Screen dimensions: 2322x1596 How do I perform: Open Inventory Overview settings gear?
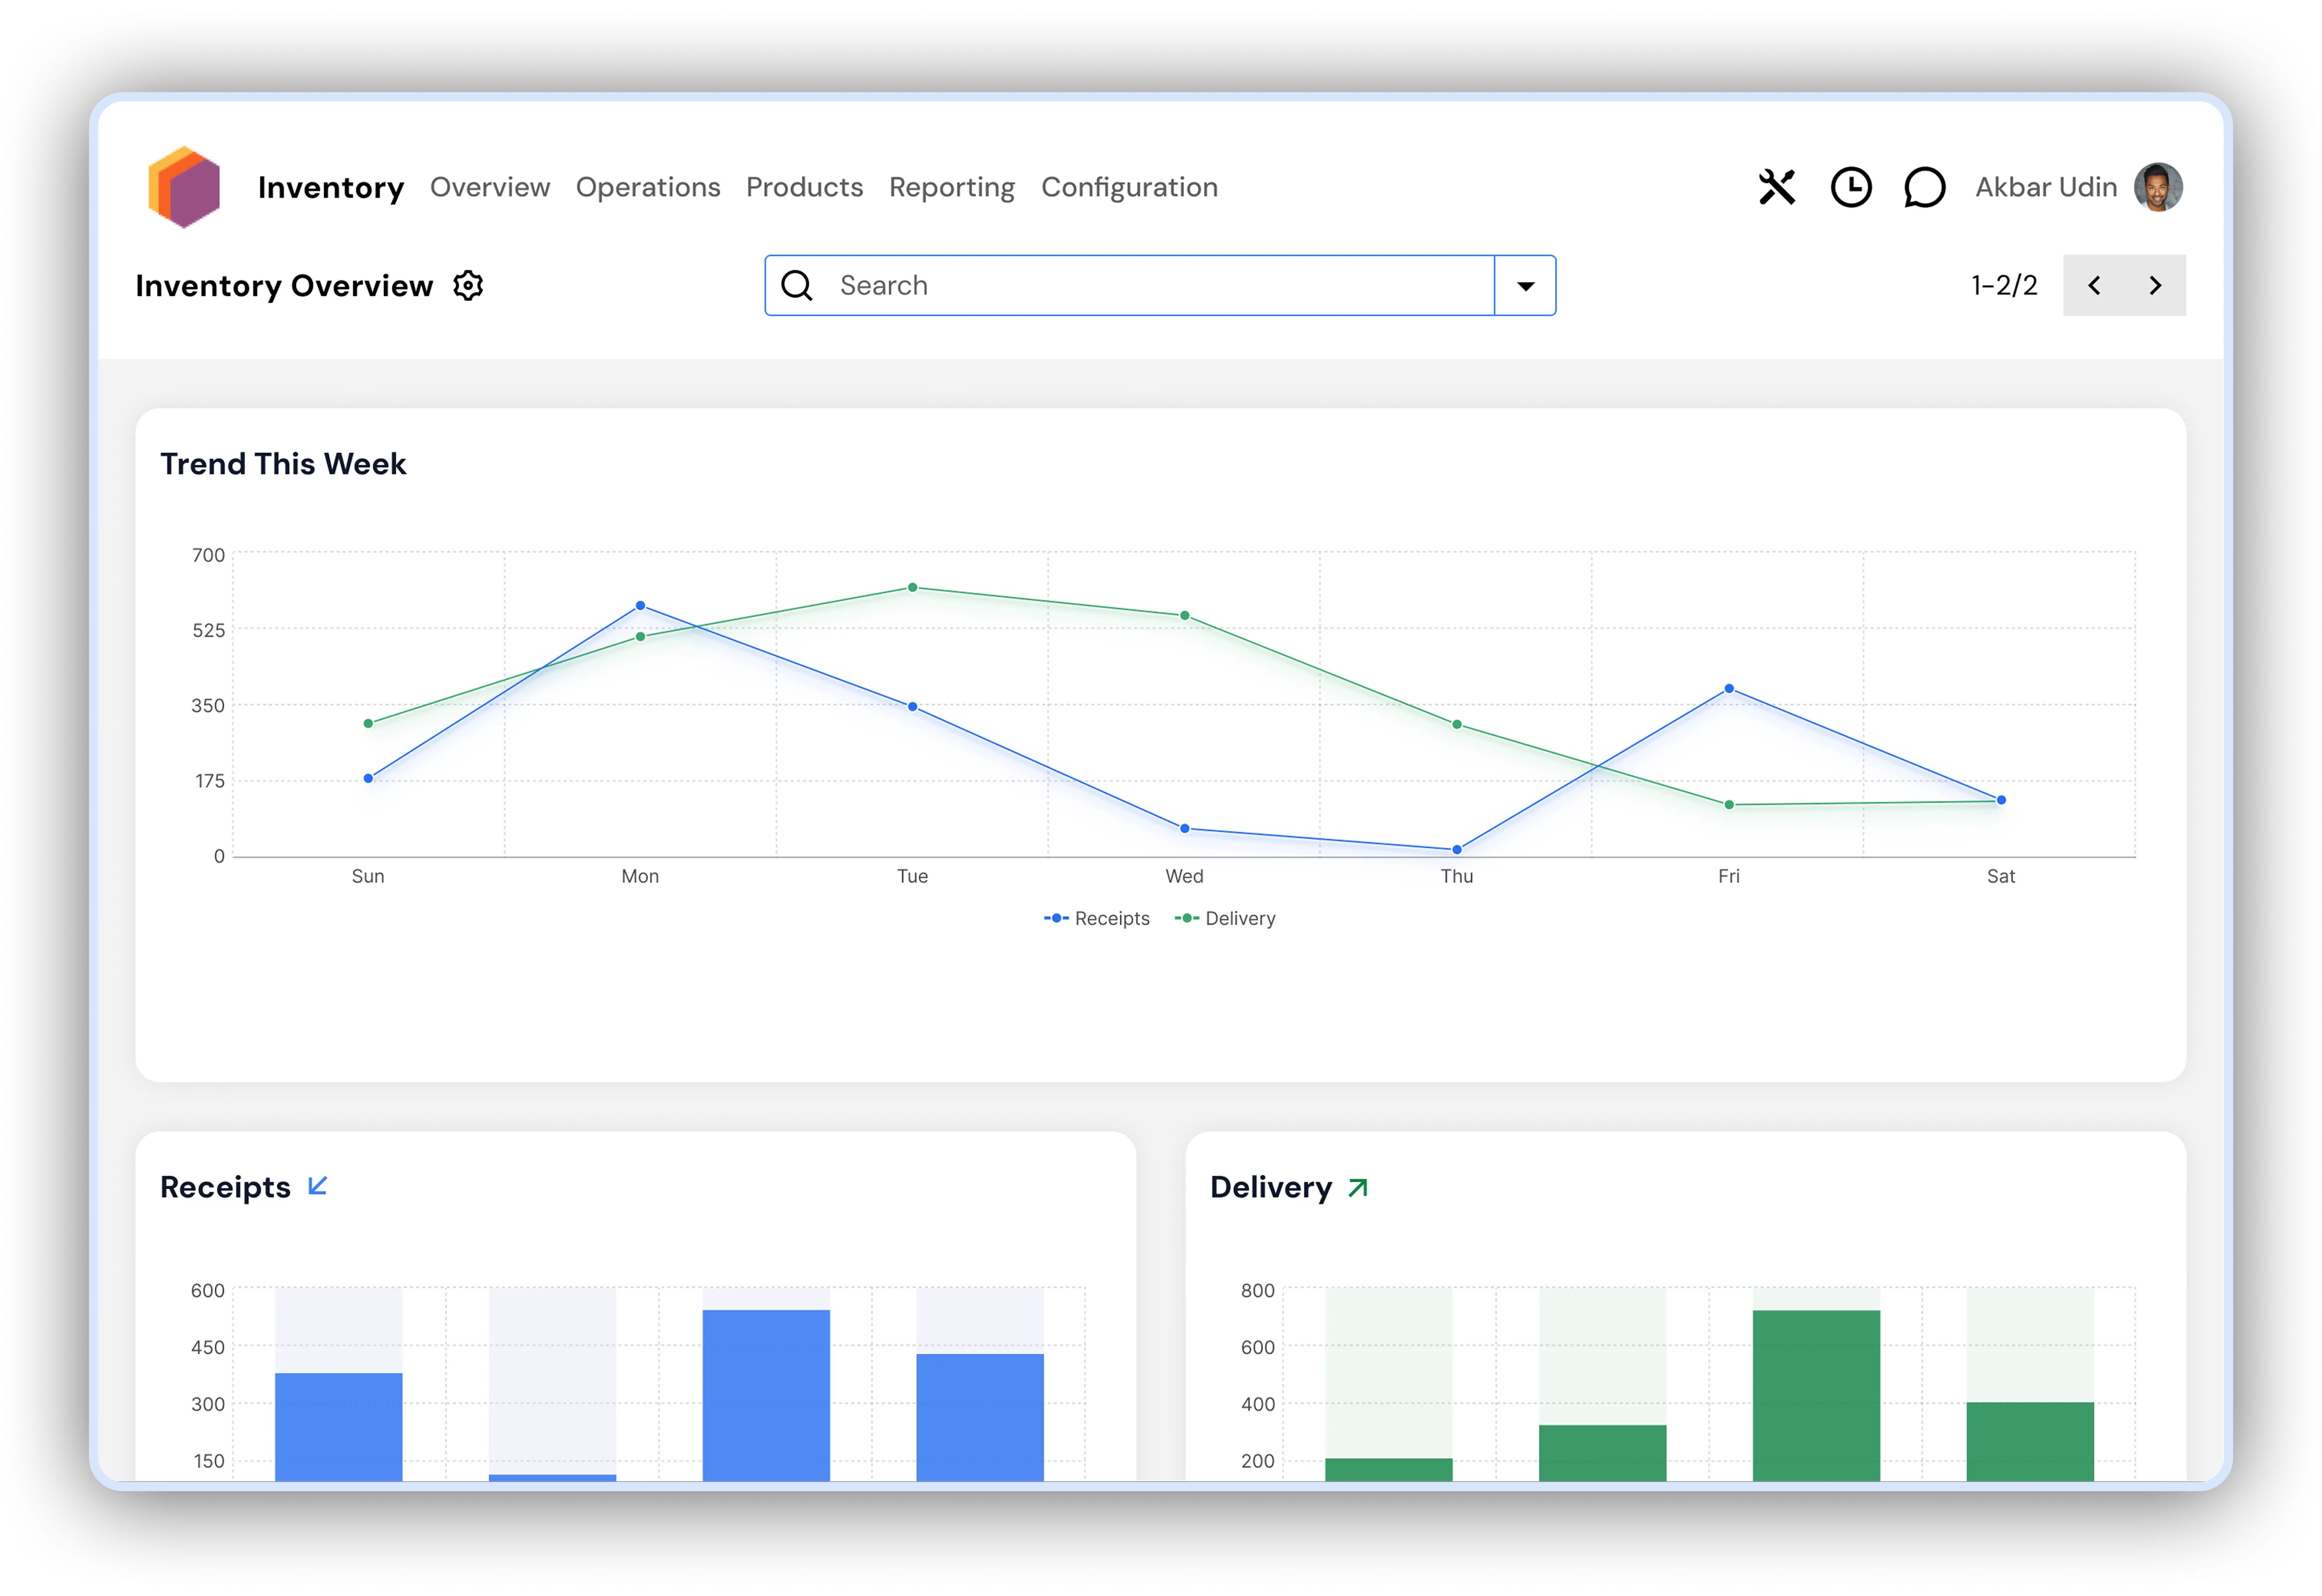pyautogui.click(x=468, y=286)
